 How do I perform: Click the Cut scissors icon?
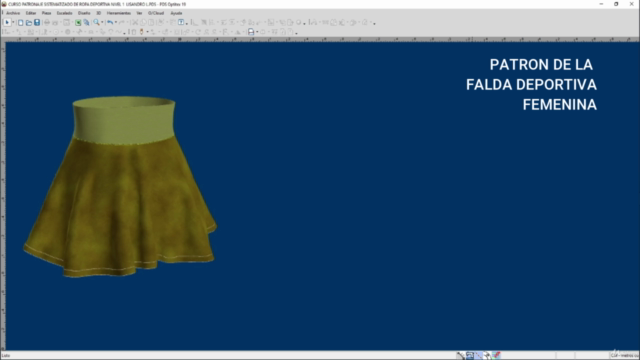[135, 22]
